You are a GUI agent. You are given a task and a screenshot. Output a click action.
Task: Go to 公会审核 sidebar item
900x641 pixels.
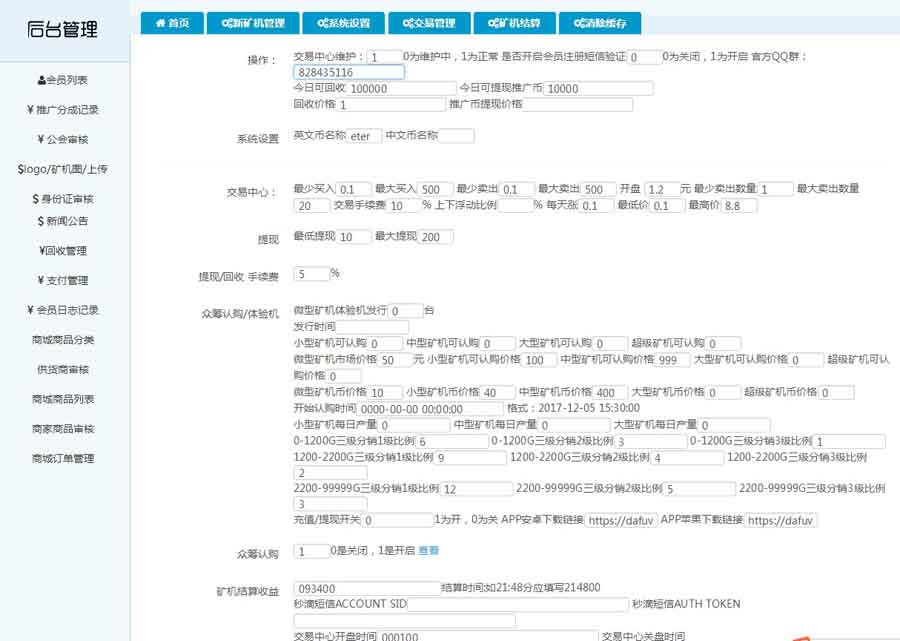(x=63, y=140)
